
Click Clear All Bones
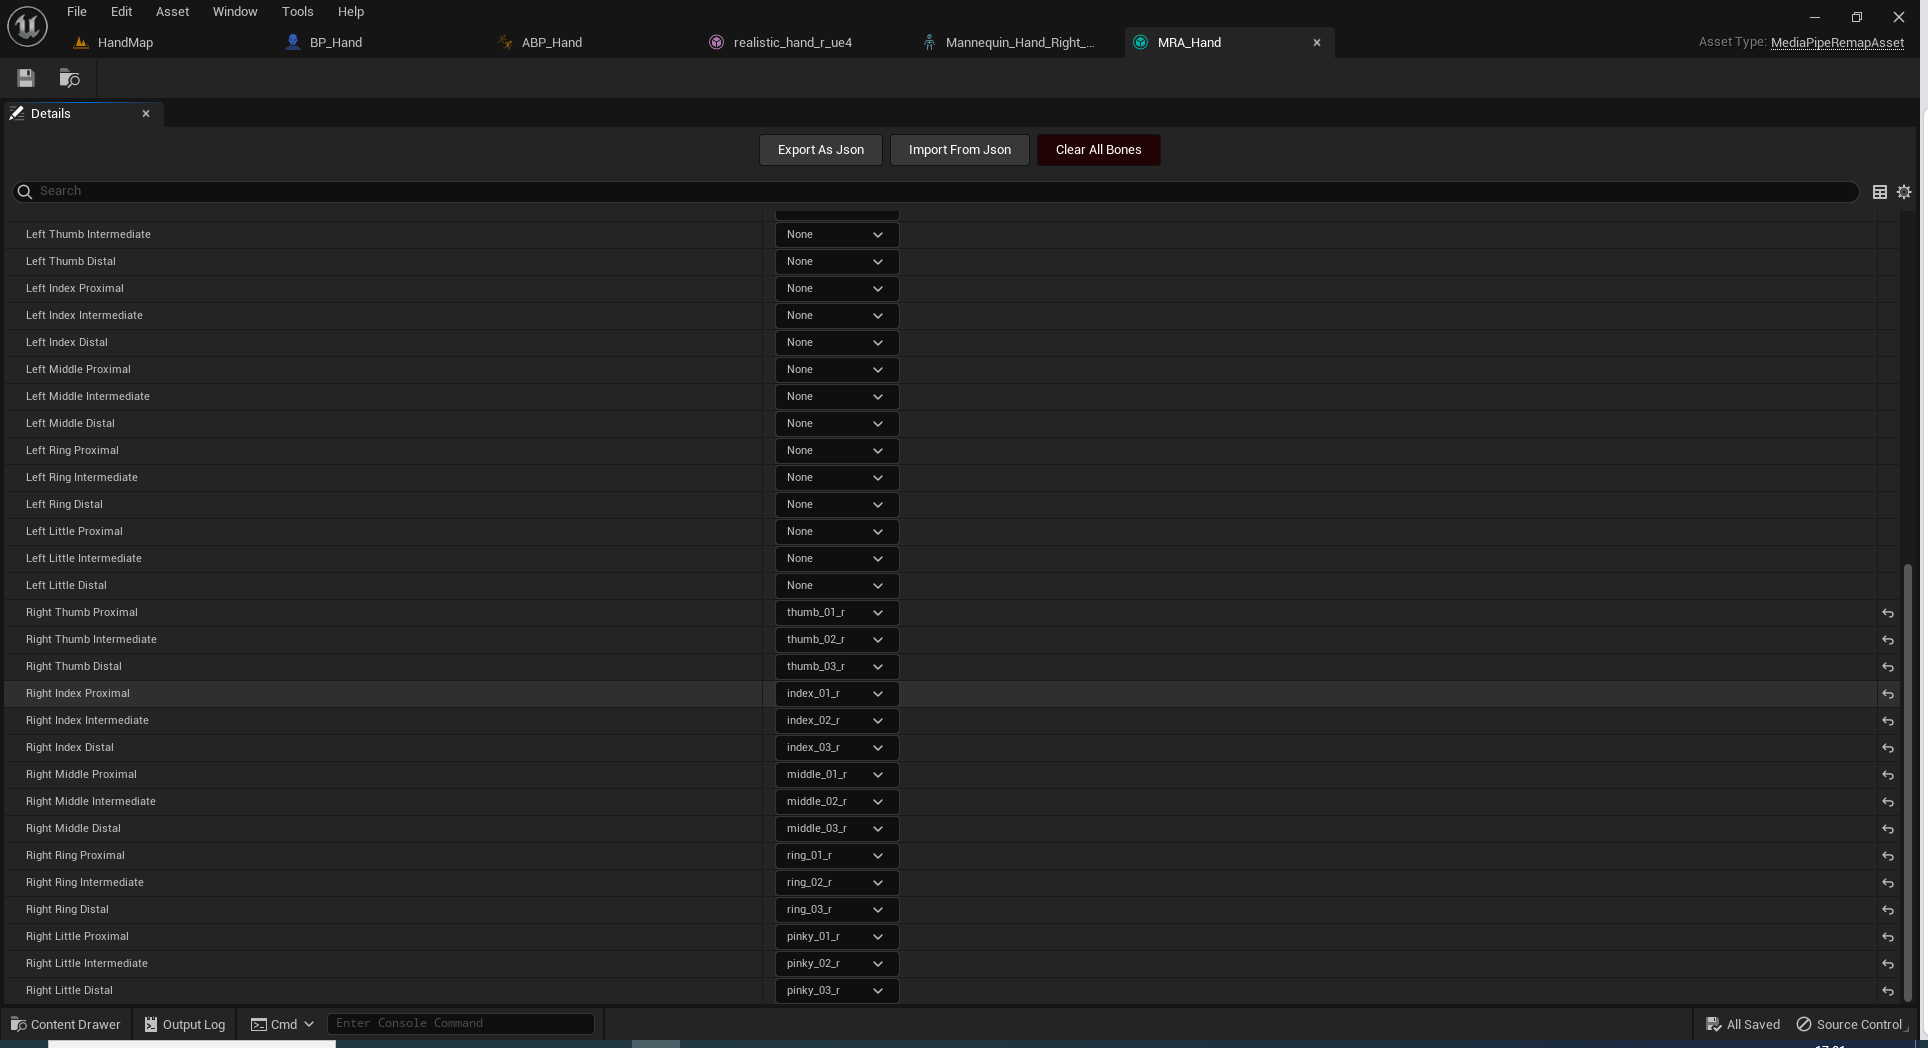click(x=1097, y=149)
